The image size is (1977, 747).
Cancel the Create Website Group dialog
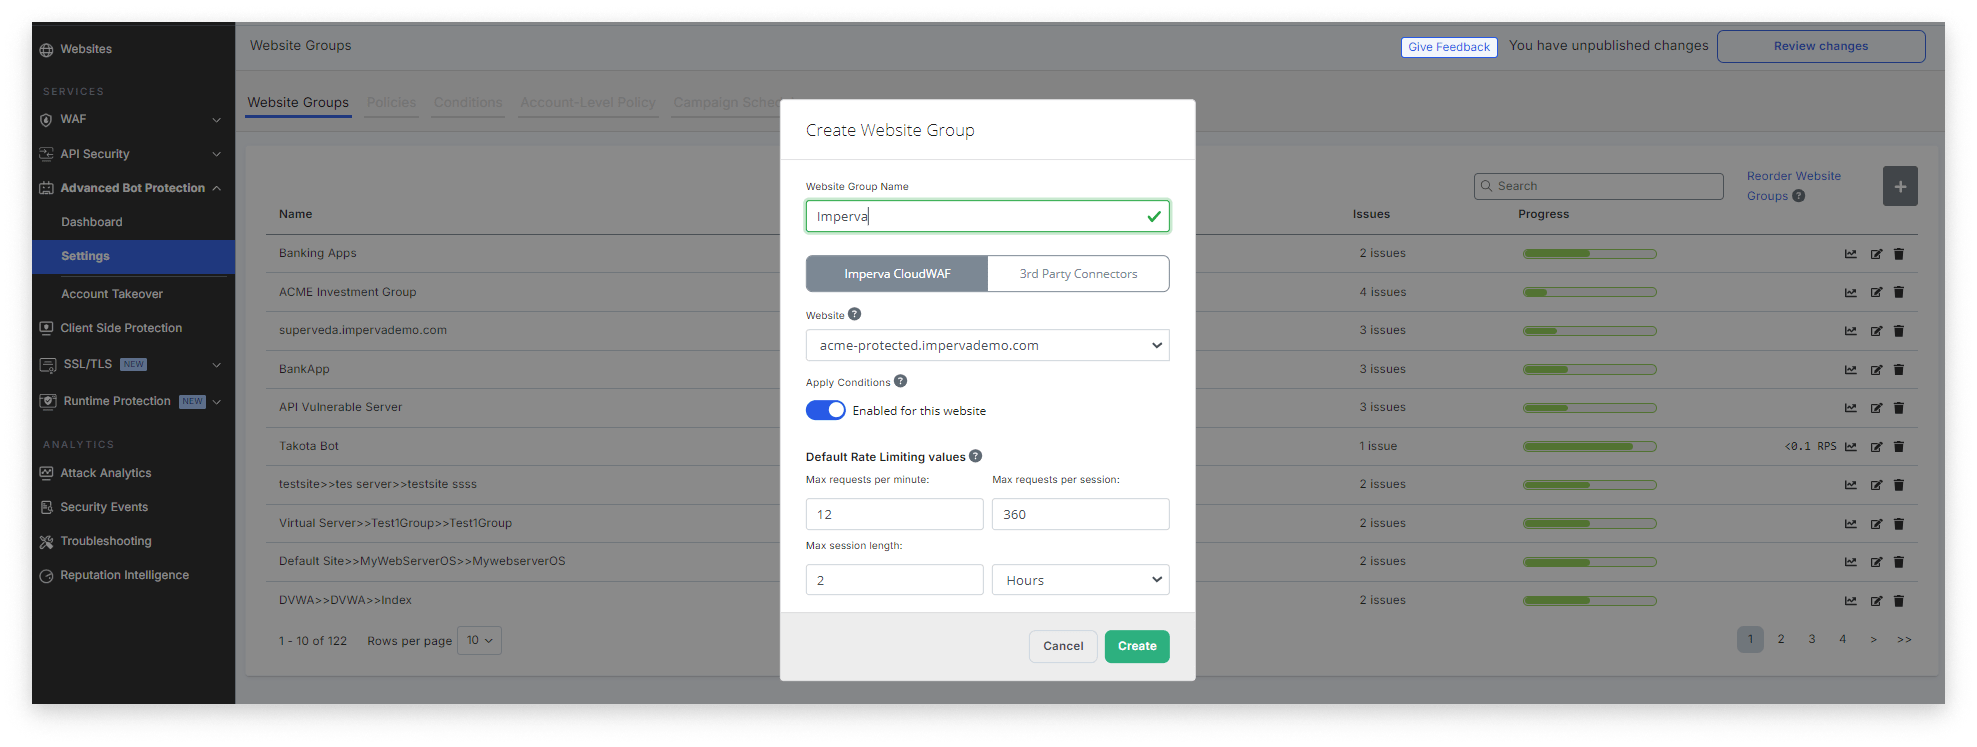[1062, 646]
